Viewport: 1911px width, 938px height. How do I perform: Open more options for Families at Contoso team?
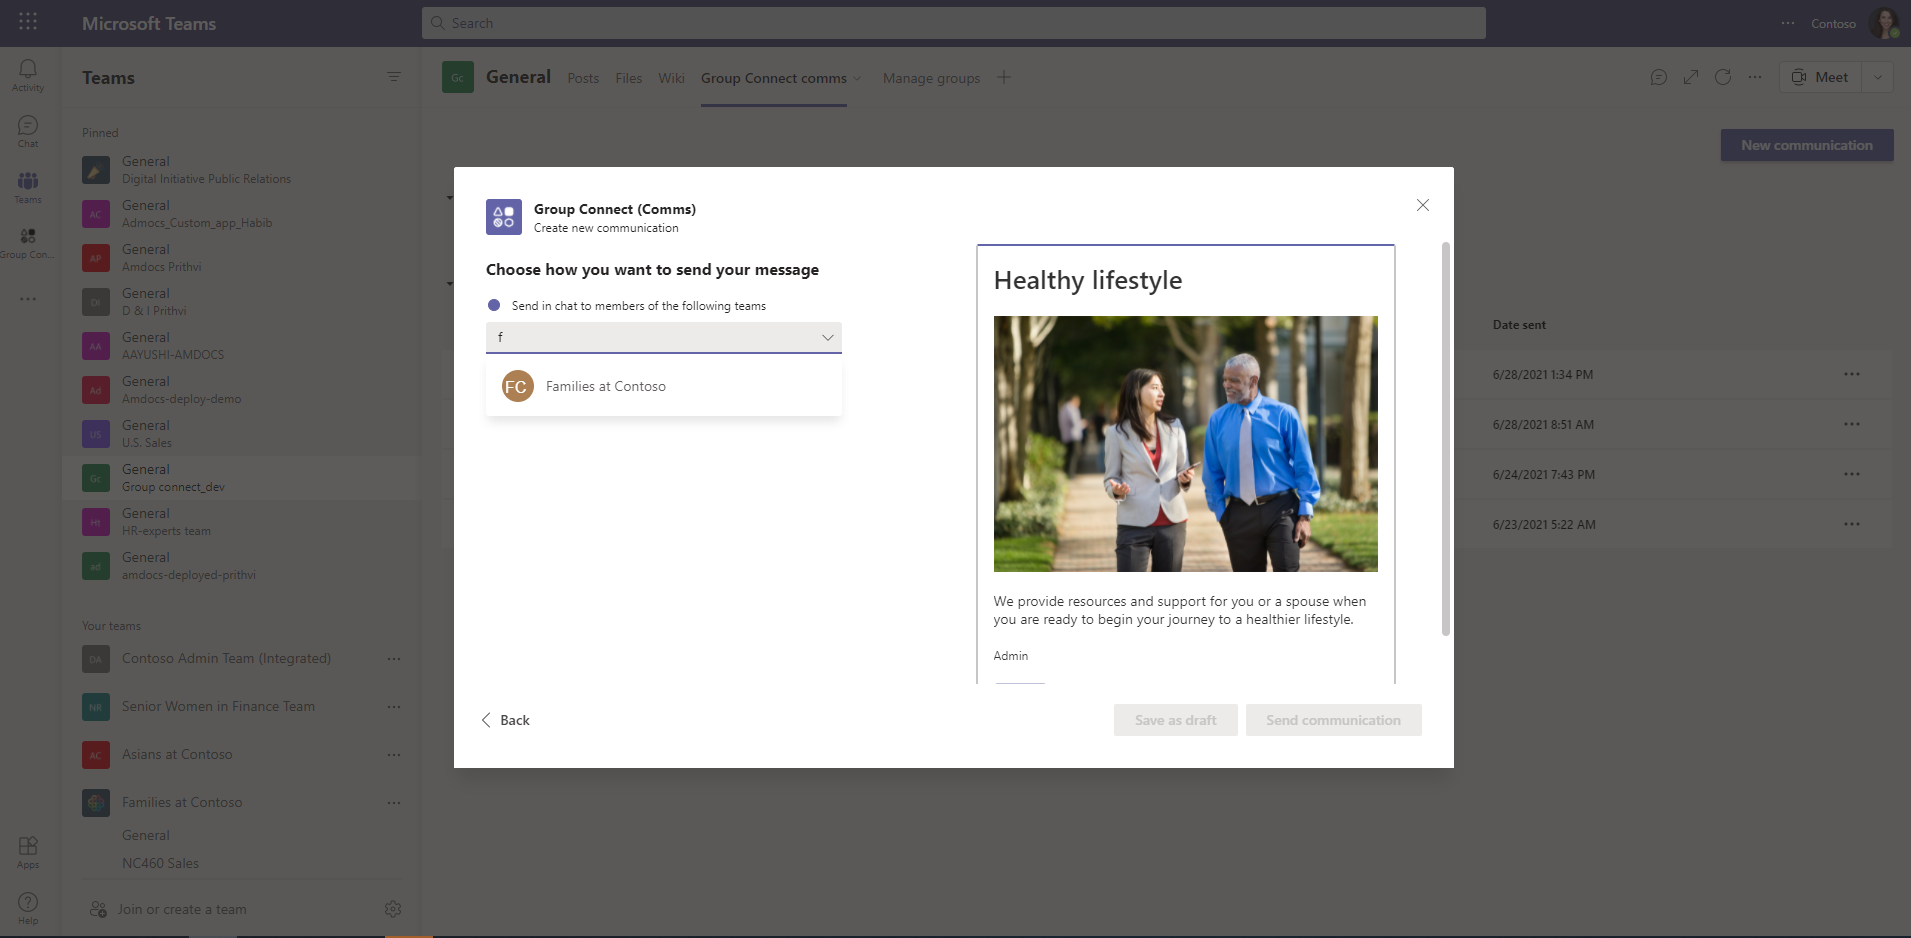tap(394, 803)
